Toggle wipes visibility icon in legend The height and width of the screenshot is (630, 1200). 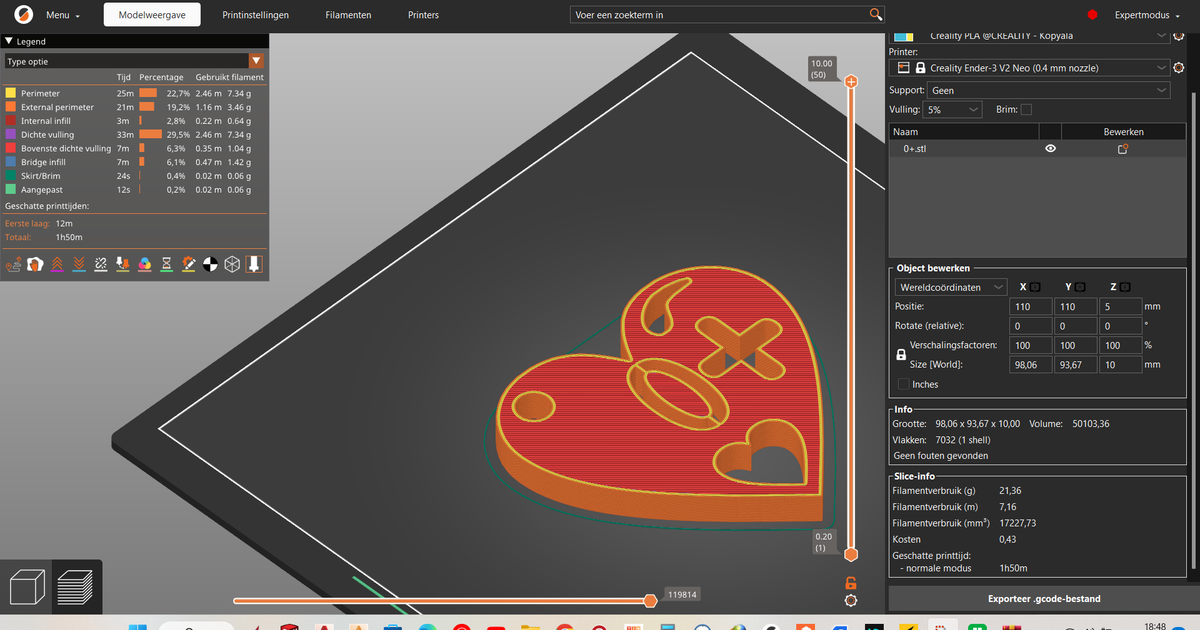point(35,264)
